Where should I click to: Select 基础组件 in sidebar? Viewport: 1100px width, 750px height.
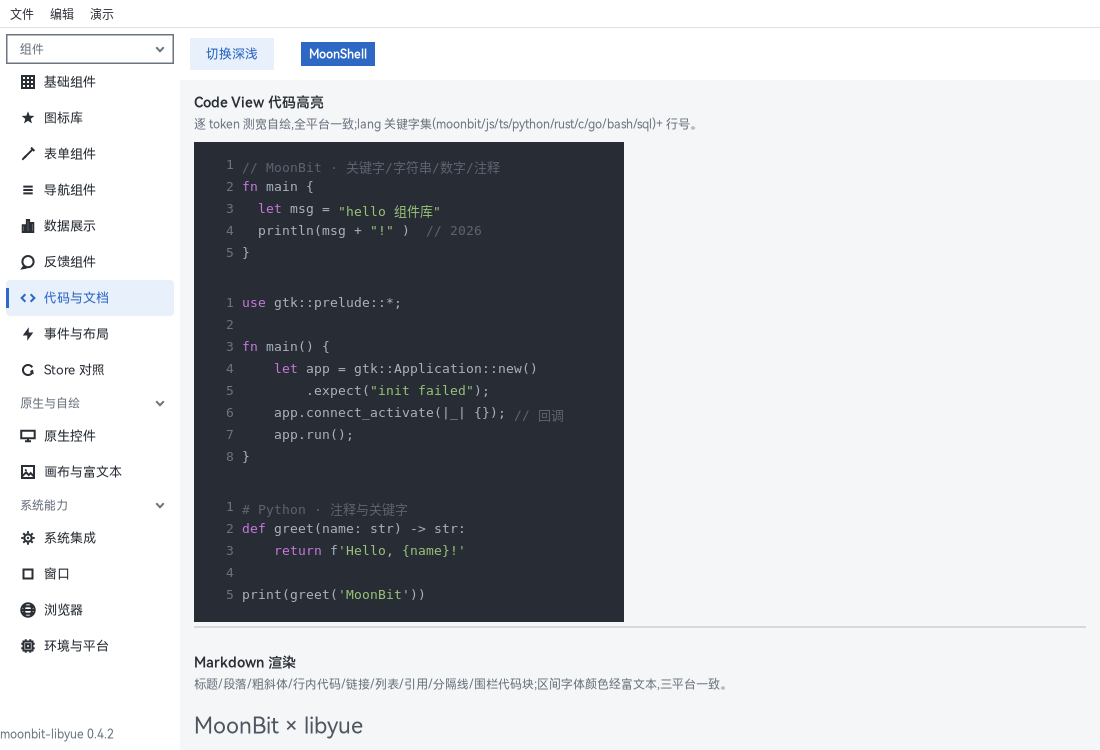pos(90,82)
